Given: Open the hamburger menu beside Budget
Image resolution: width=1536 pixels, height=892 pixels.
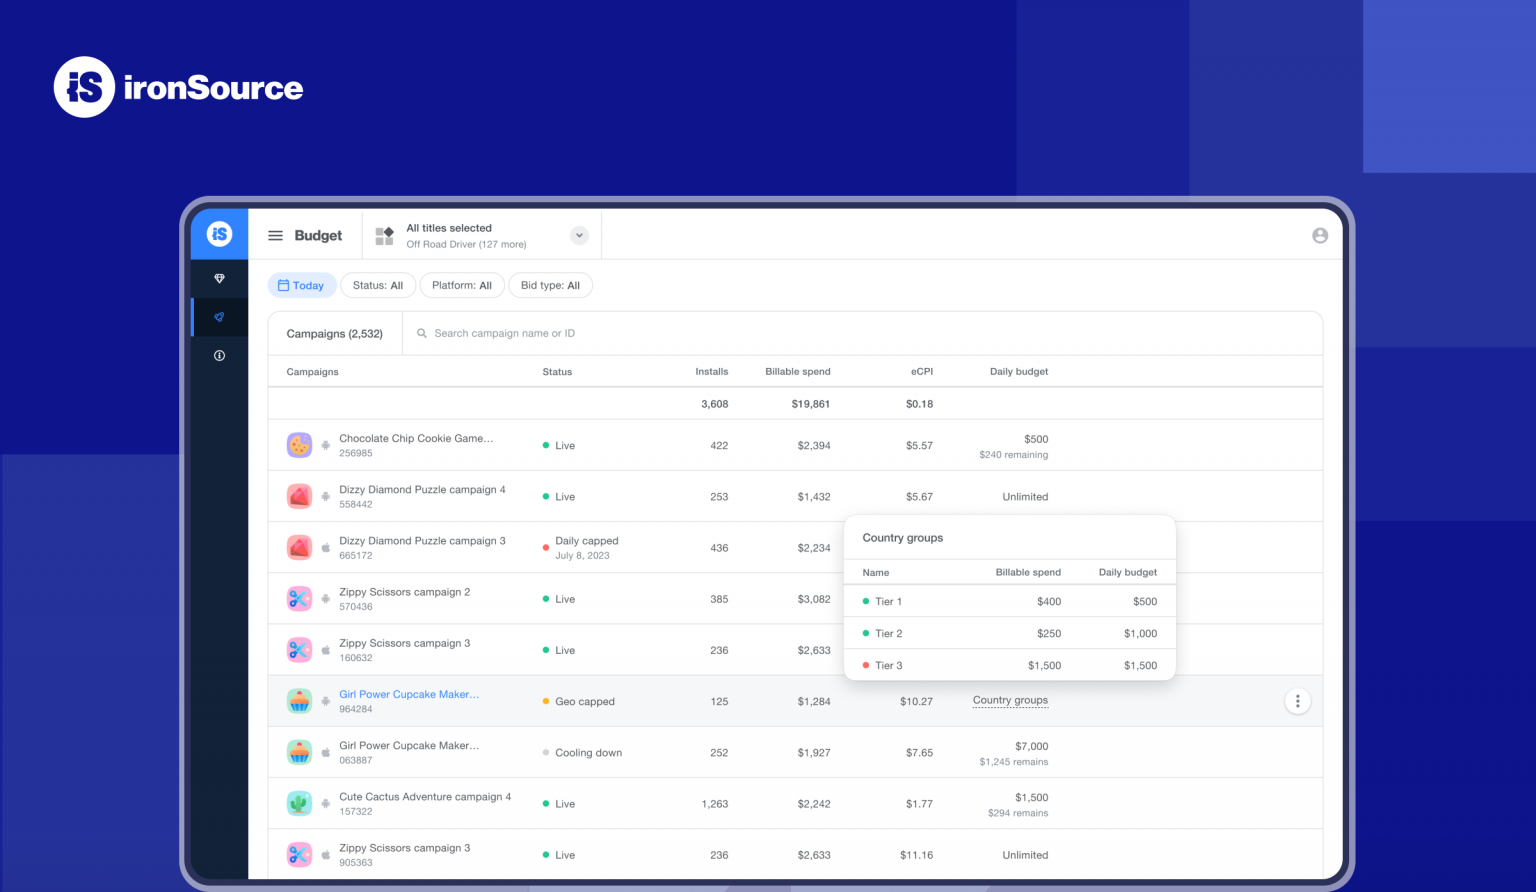Looking at the screenshot, I should click(x=275, y=234).
